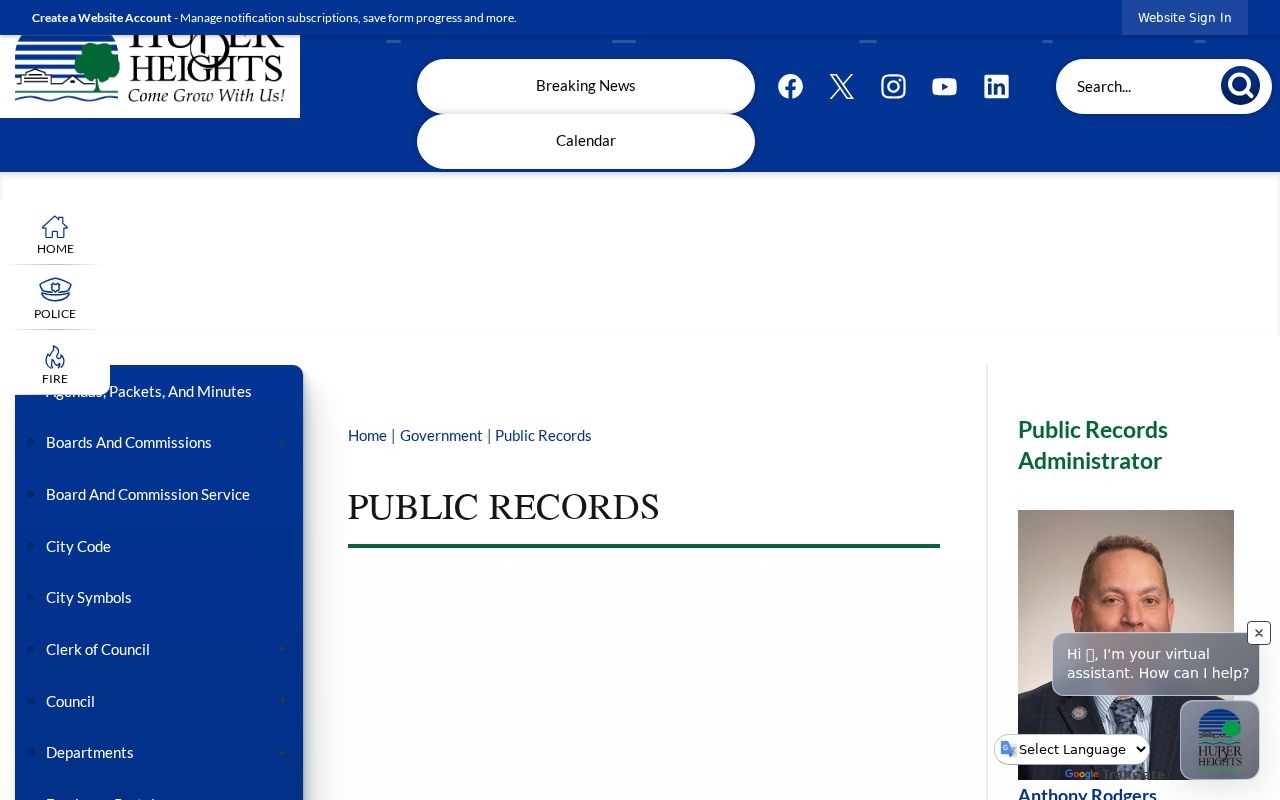Go to Home breadcrumb link
1280x800 pixels.
[x=367, y=435]
